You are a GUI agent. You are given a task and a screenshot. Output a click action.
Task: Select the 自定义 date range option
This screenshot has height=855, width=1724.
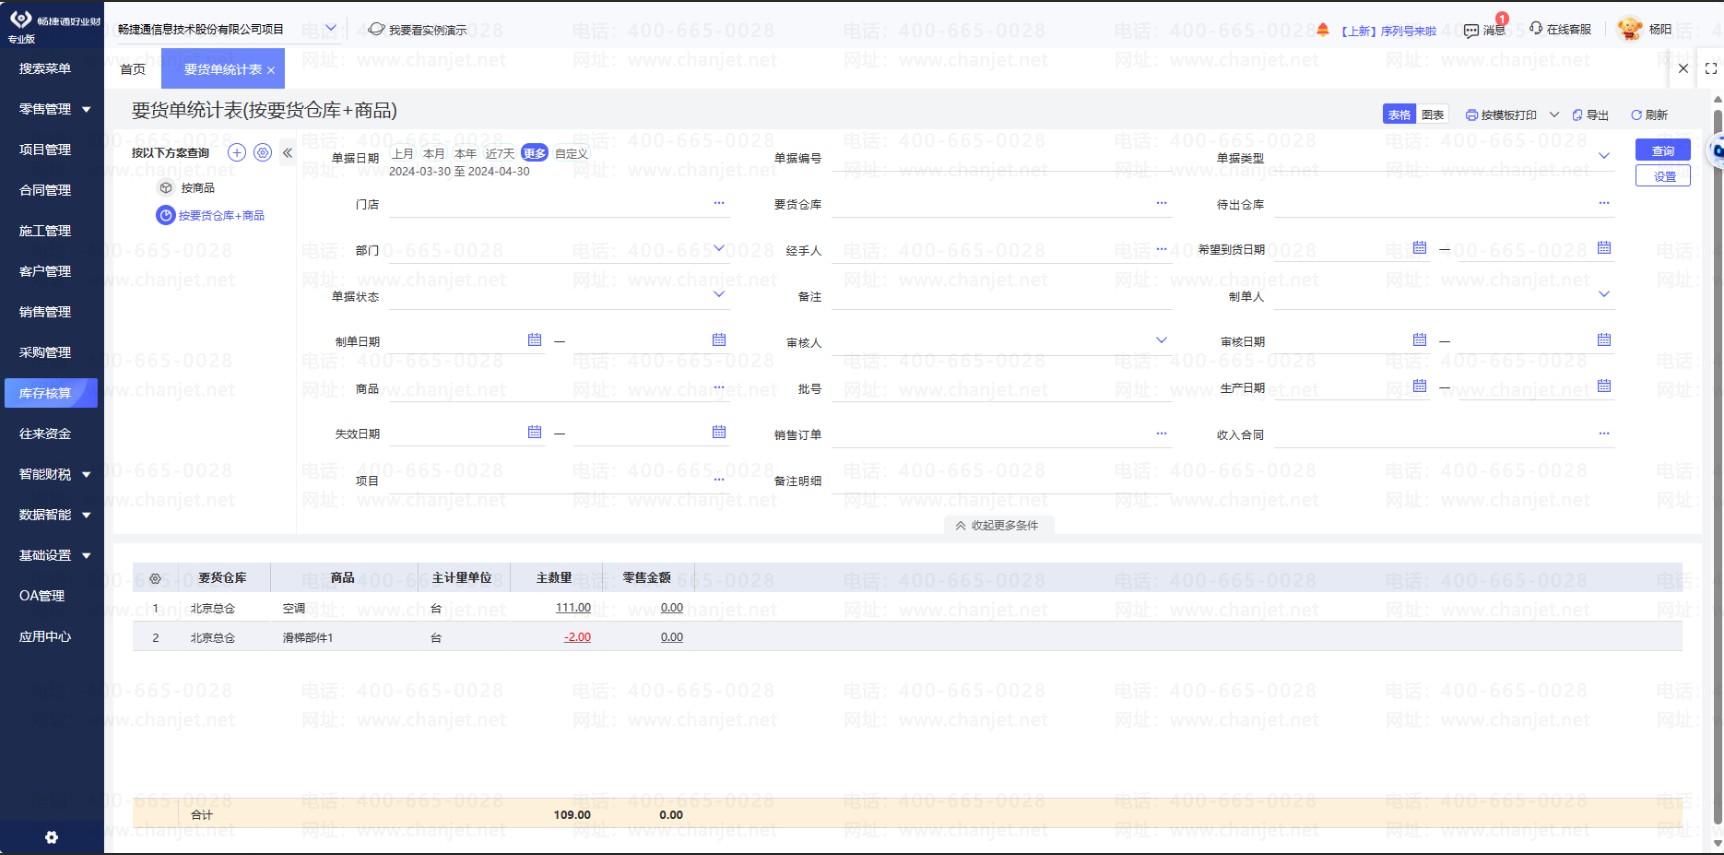572,153
